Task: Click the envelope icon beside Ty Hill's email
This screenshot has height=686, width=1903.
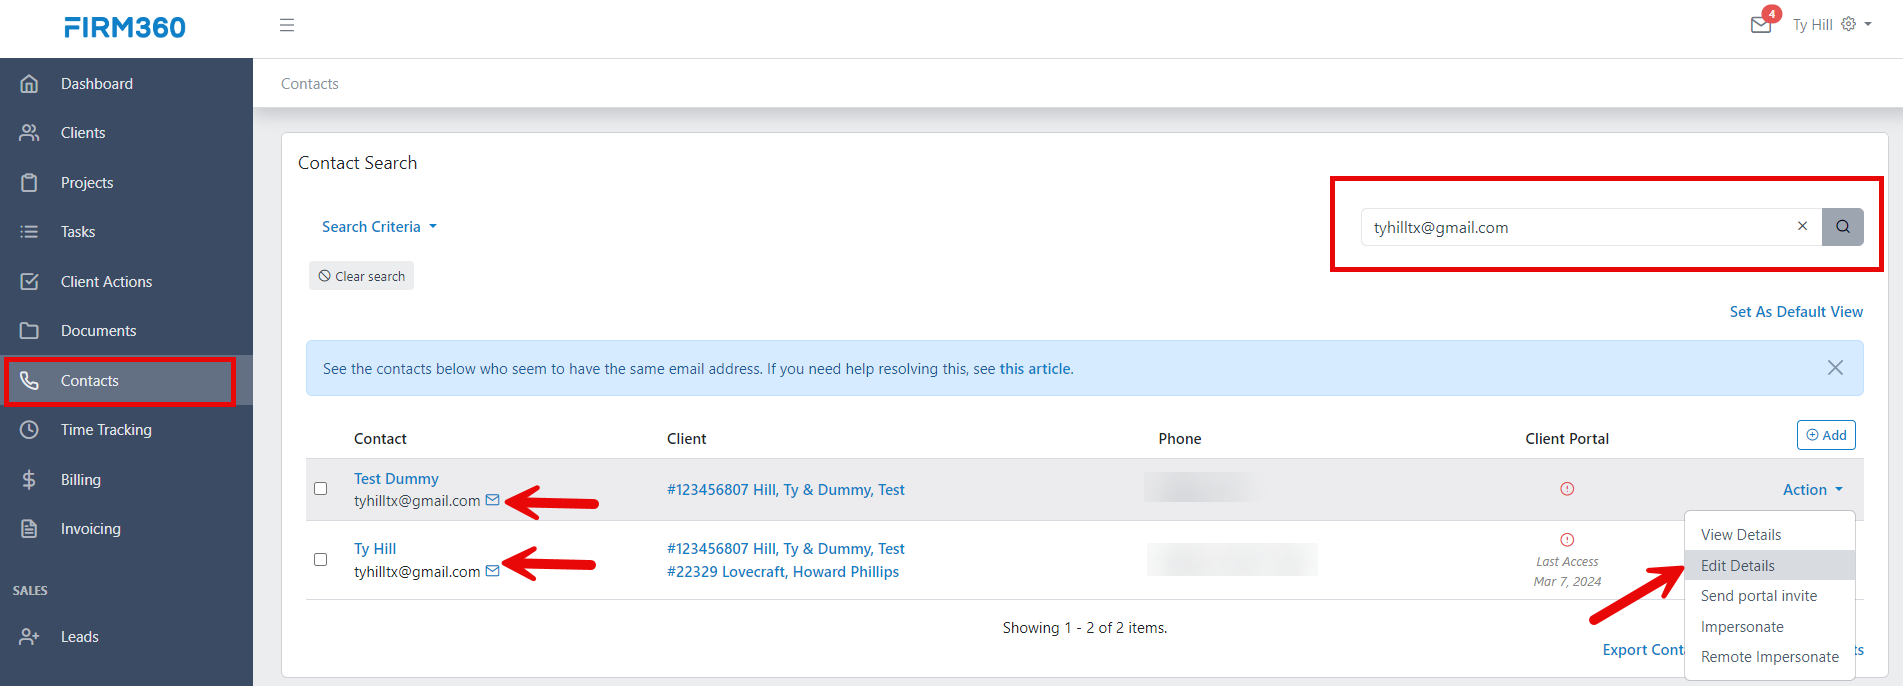Action: pos(492,571)
